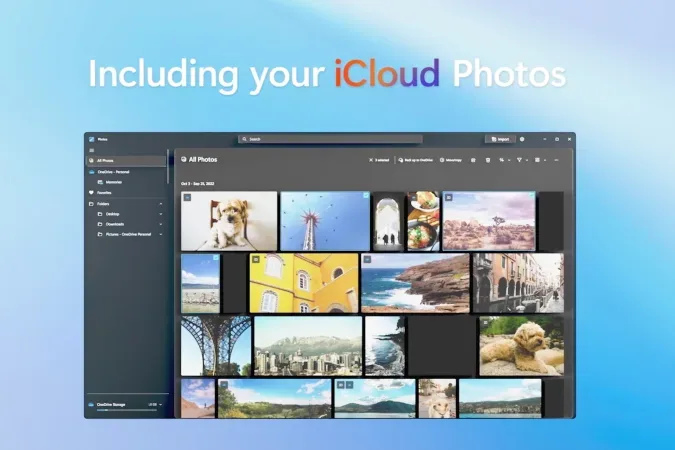Click the Print icon in toolbar

(473, 160)
